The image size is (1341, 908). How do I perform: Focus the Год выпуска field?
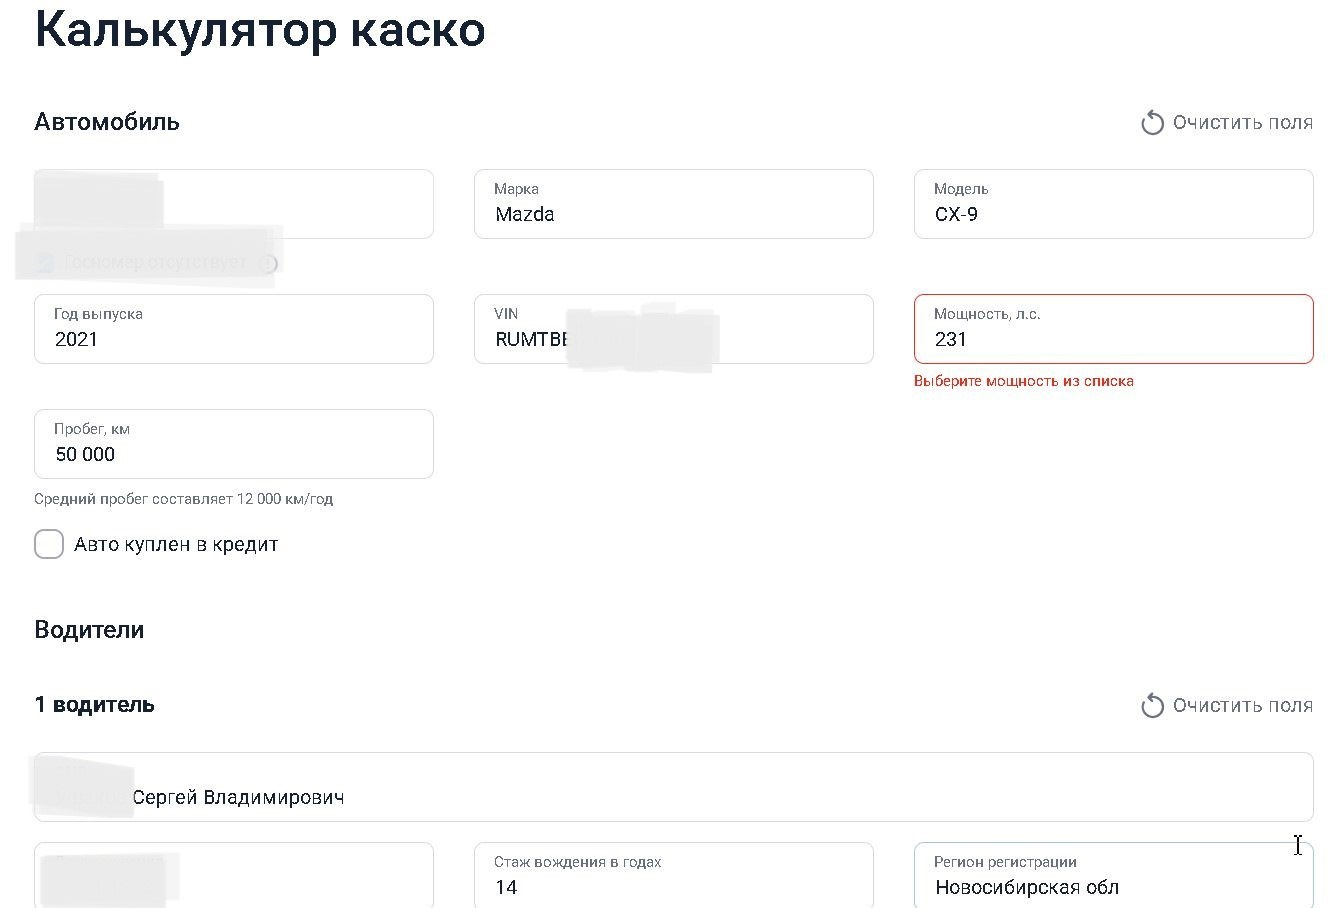(233, 329)
